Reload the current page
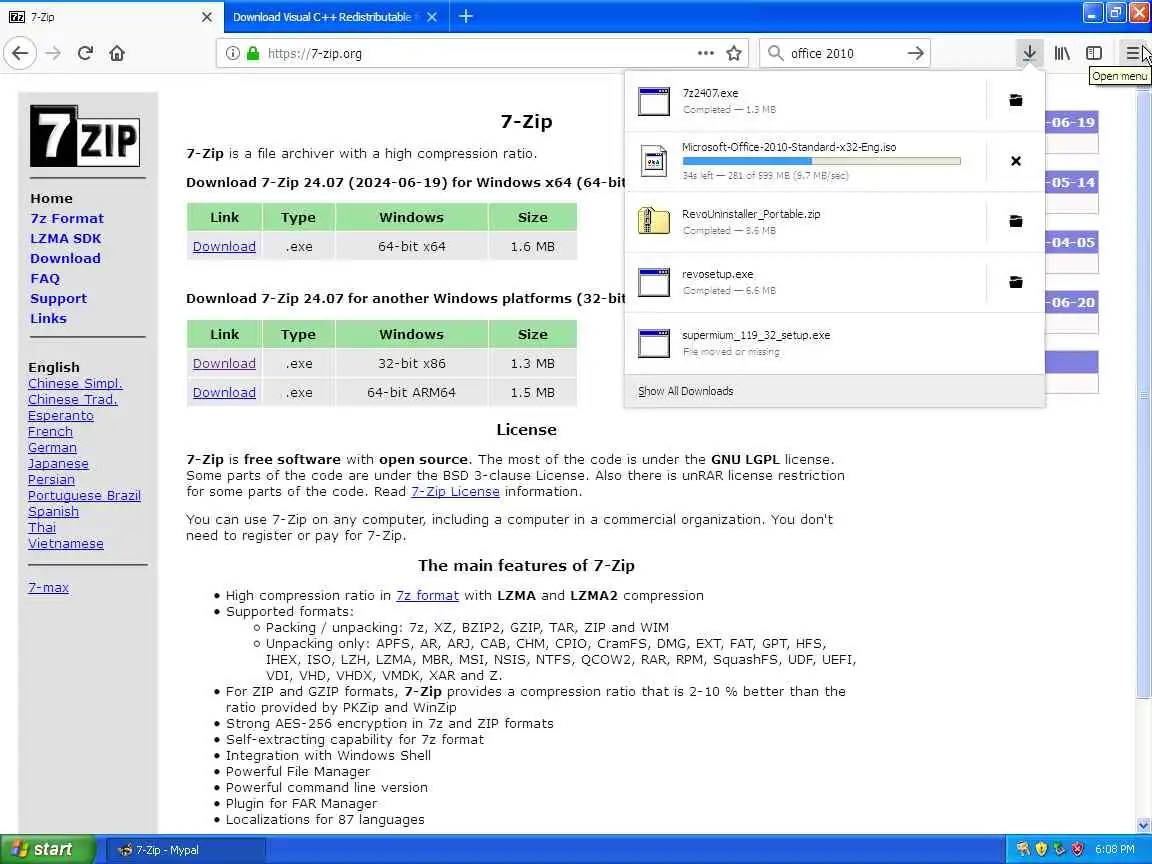Image resolution: width=1152 pixels, height=864 pixels. click(x=85, y=53)
